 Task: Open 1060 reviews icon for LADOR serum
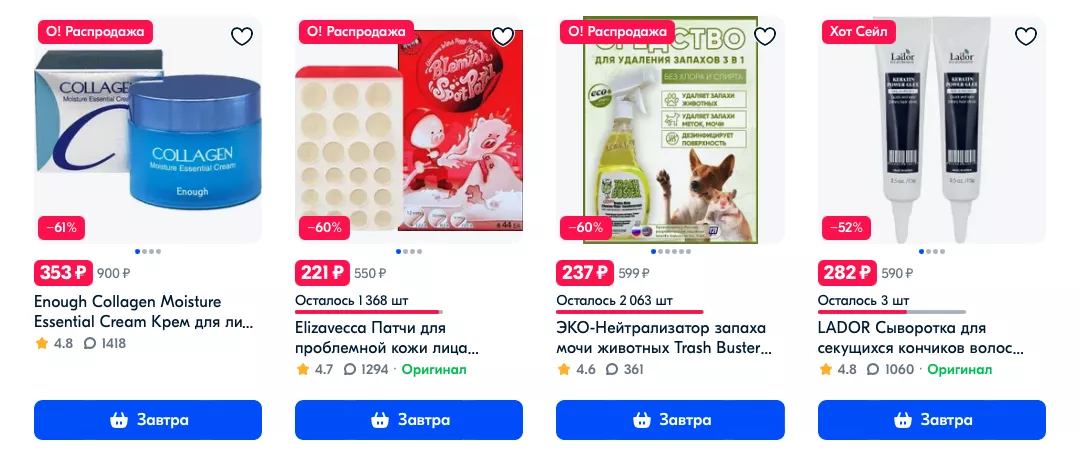(x=873, y=369)
